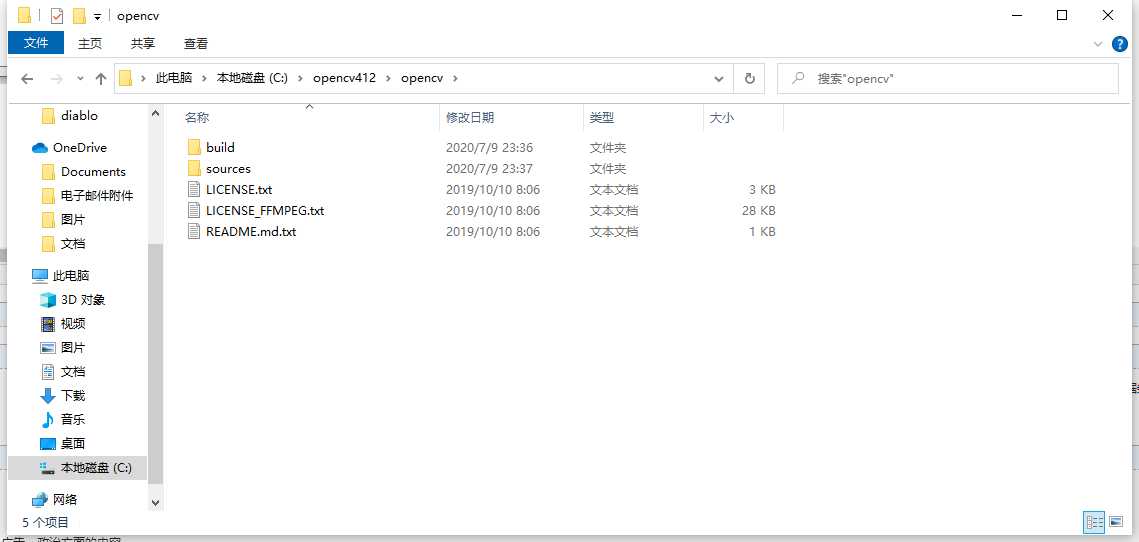Select README.md.txt file icon
The image size is (1139, 542).
[193, 232]
